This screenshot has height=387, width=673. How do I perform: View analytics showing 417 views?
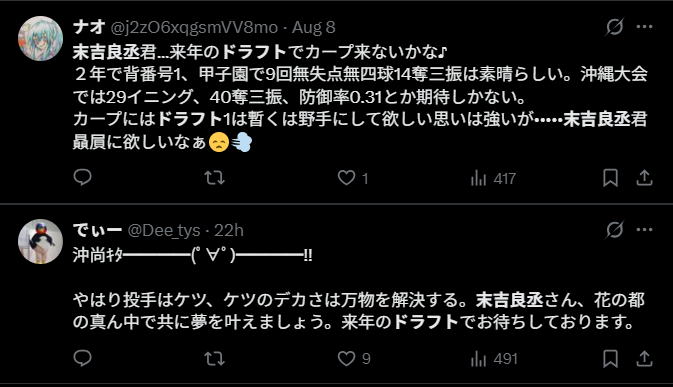493,178
